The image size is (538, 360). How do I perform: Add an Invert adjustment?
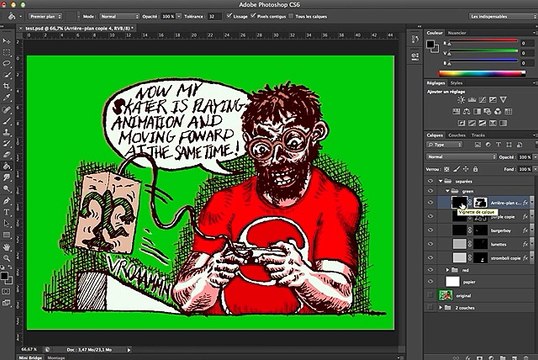tap(461, 123)
